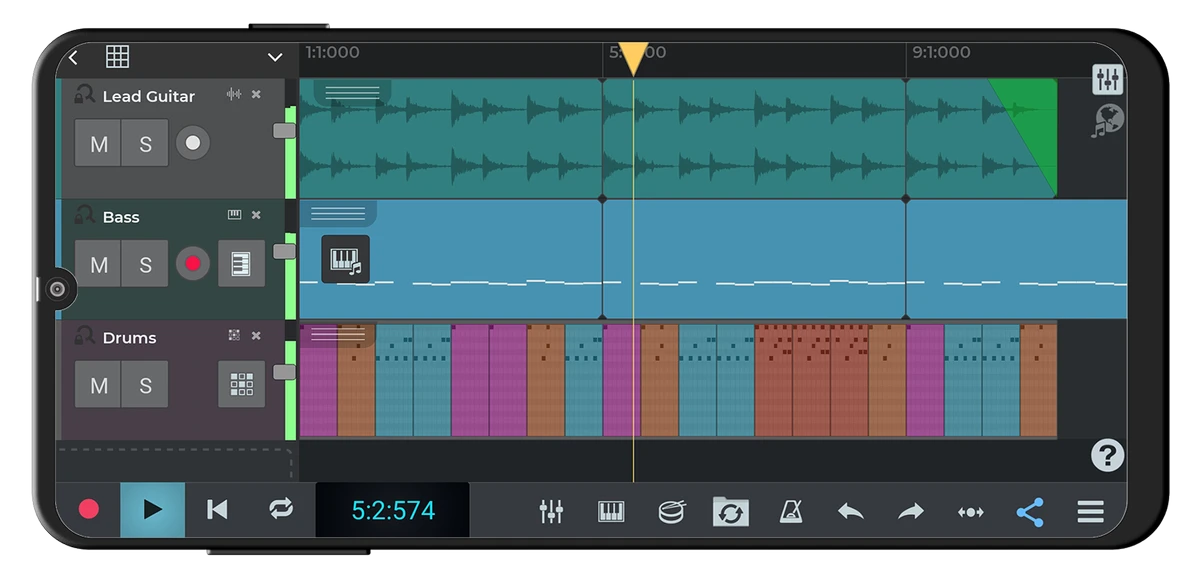Solo the Bass track
This screenshot has width=1200, height=578.
(145, 264)
